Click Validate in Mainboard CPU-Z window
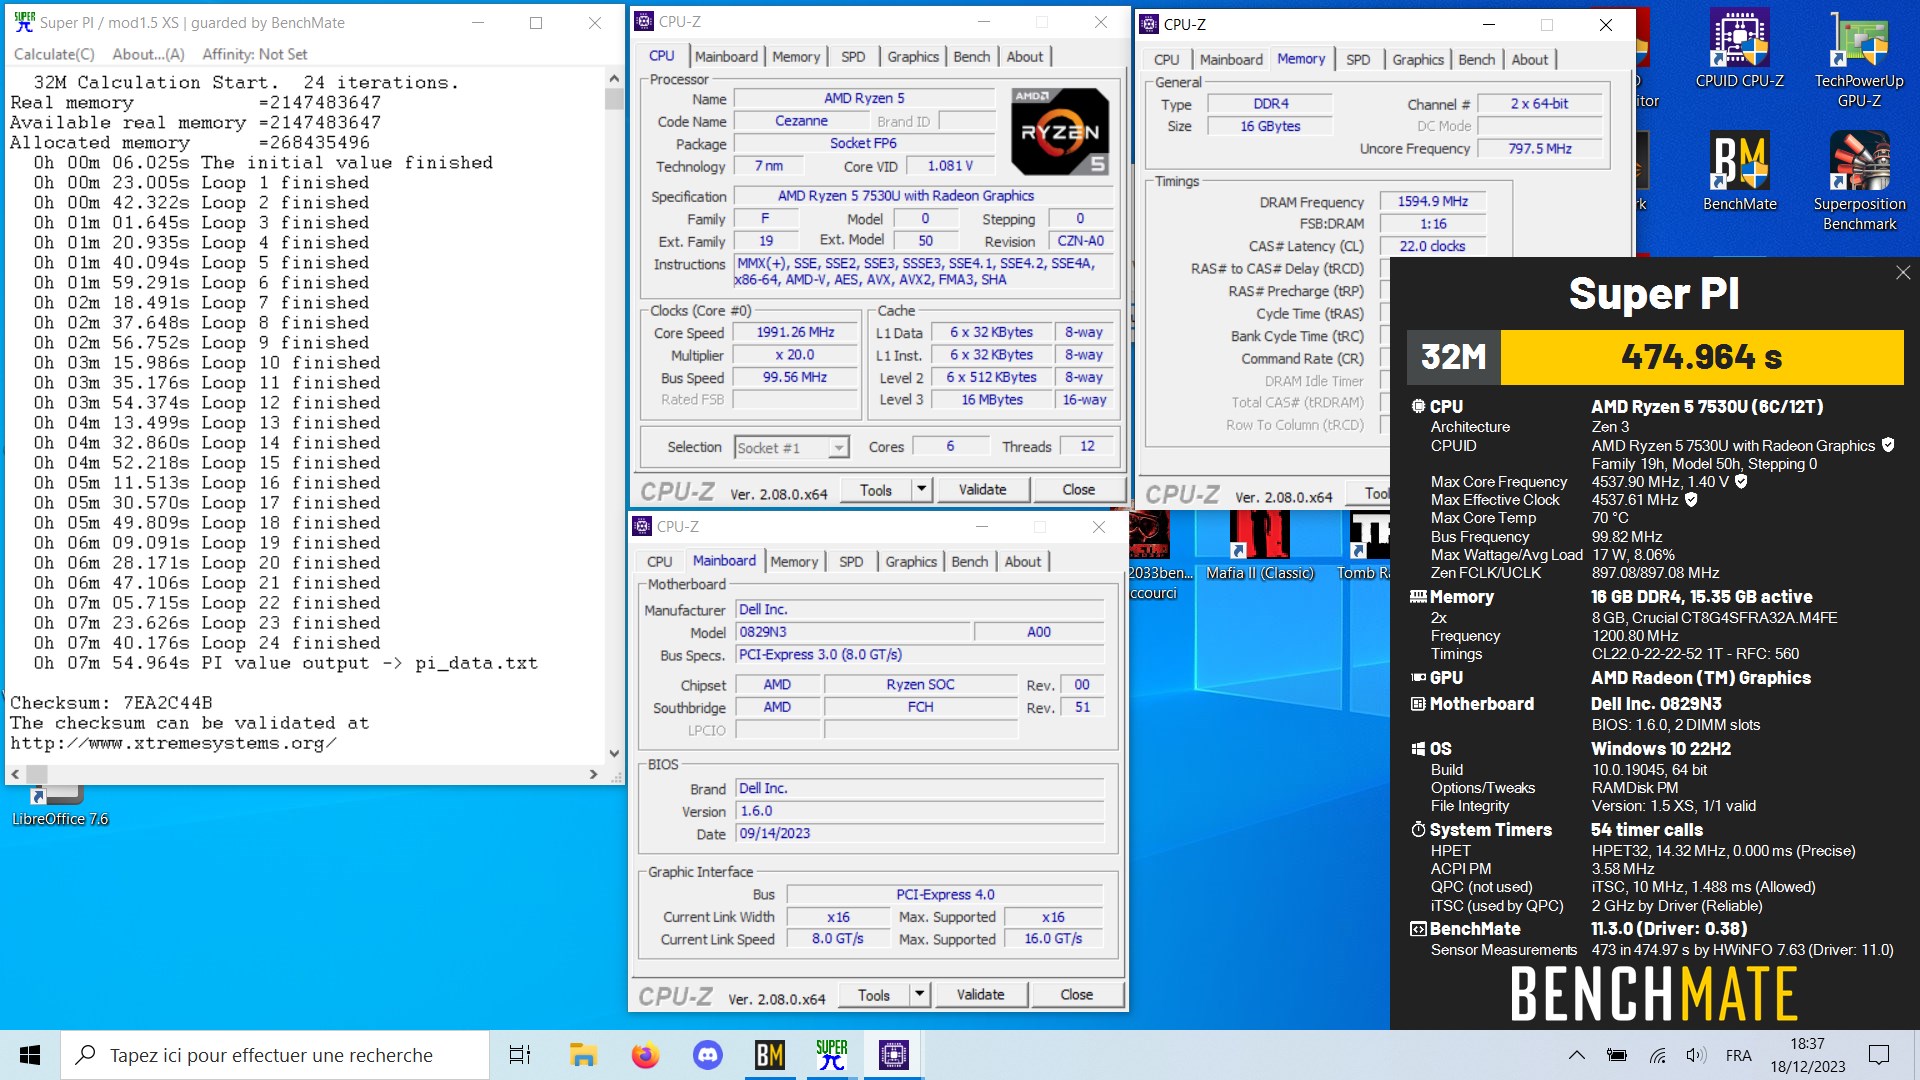The height and width of the screenshot is (1080, 1920). pos(981,994)
